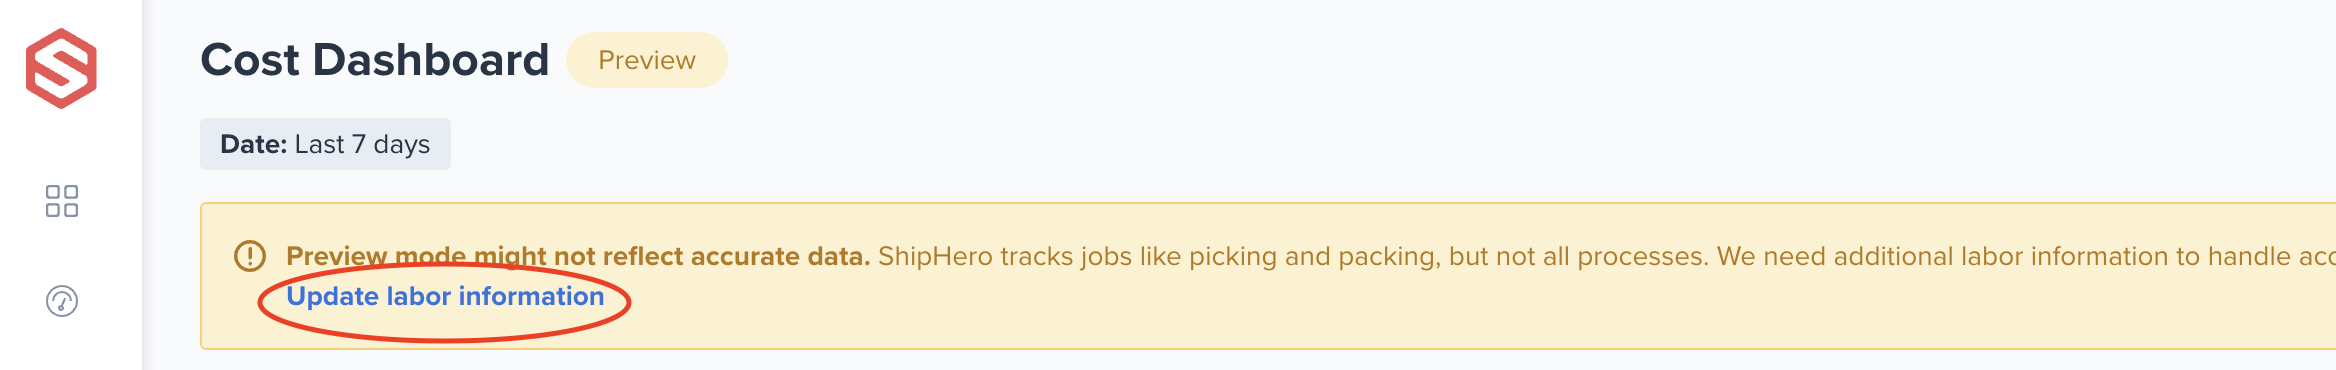
Task: Open the Date: Last 7 days filter
Action: [x=325, y=144]
